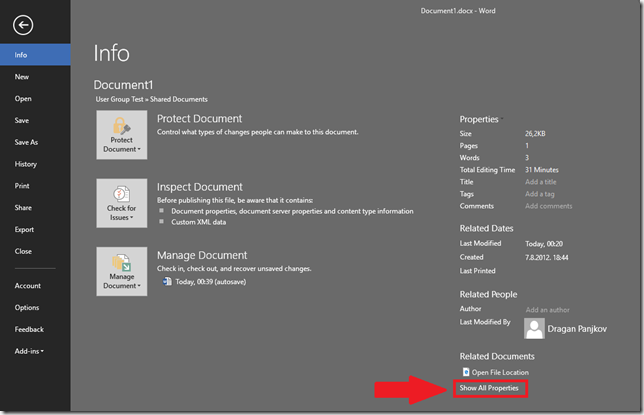Click the Manage Document heading text
This screenshot has width=644, height=415.
click(x=202, y=255)
